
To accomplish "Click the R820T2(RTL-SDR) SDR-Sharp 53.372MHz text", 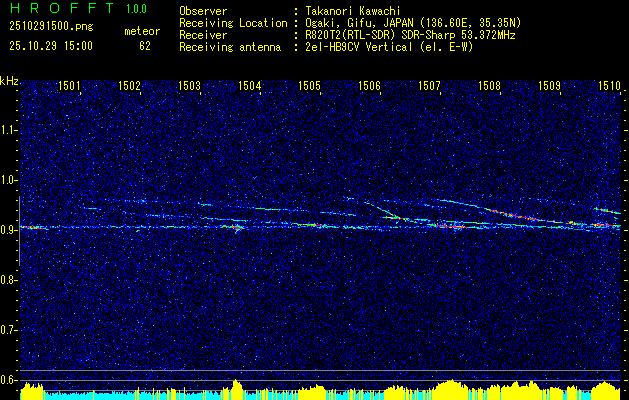I will coord(410,35).
